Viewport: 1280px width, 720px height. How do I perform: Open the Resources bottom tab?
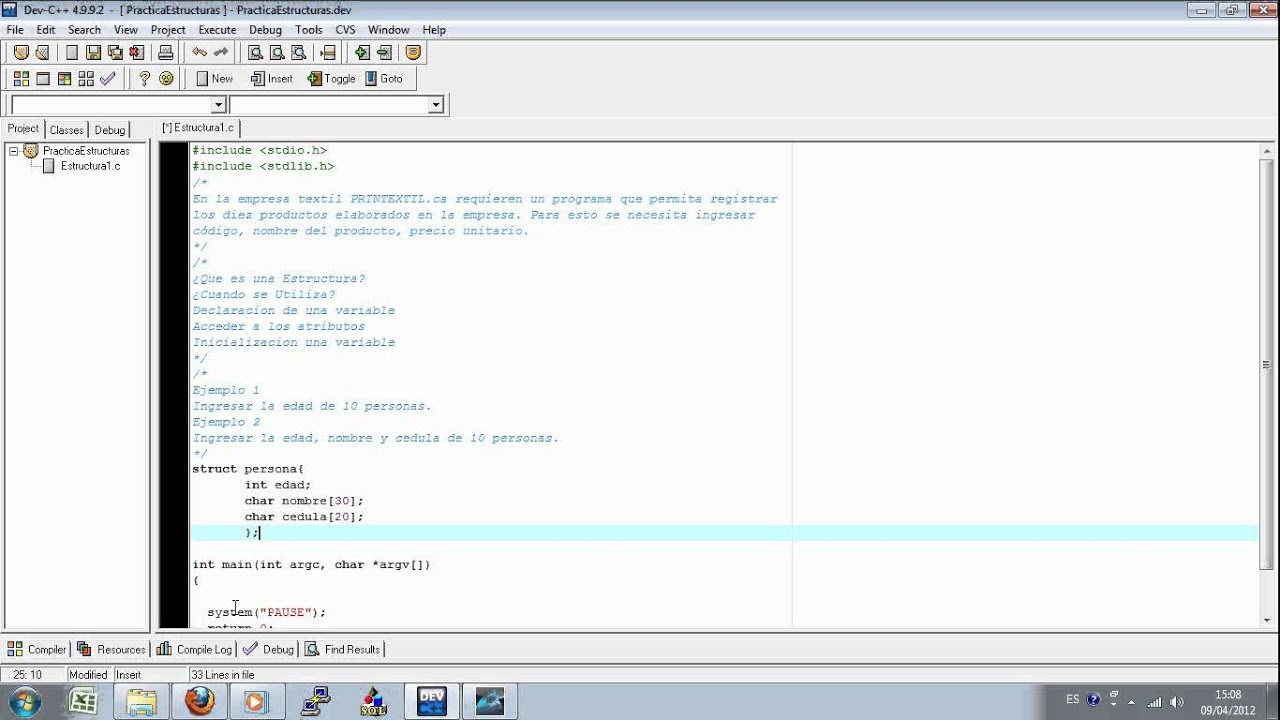click(112, 649)
